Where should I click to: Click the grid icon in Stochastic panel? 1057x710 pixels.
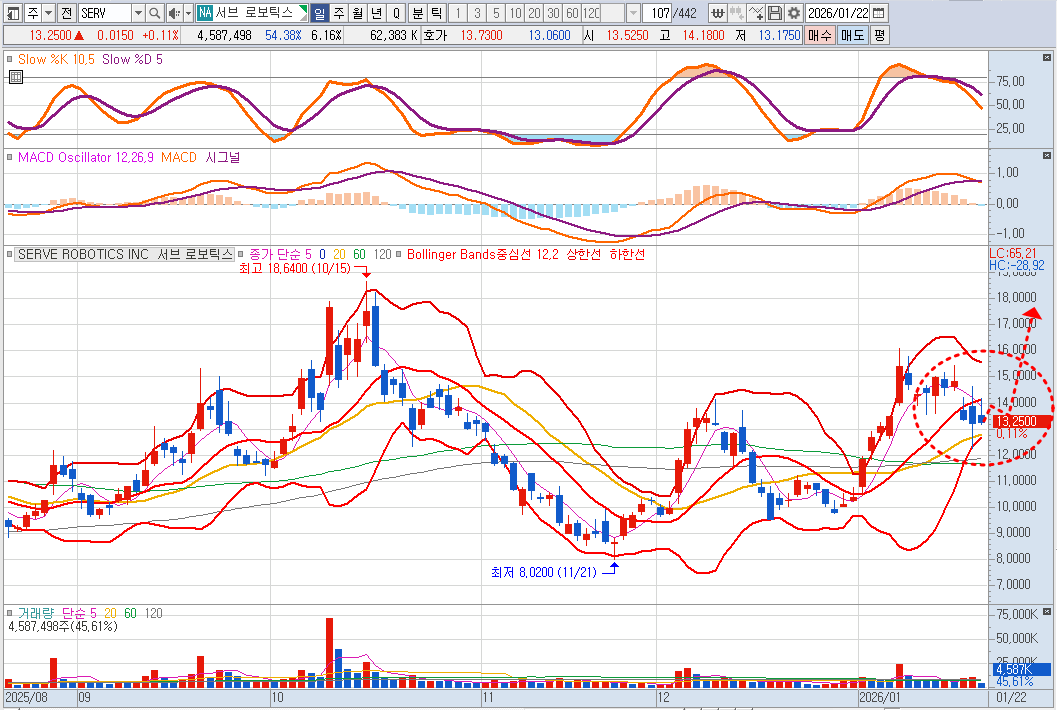pyautogui.click(x=14, y=76)
